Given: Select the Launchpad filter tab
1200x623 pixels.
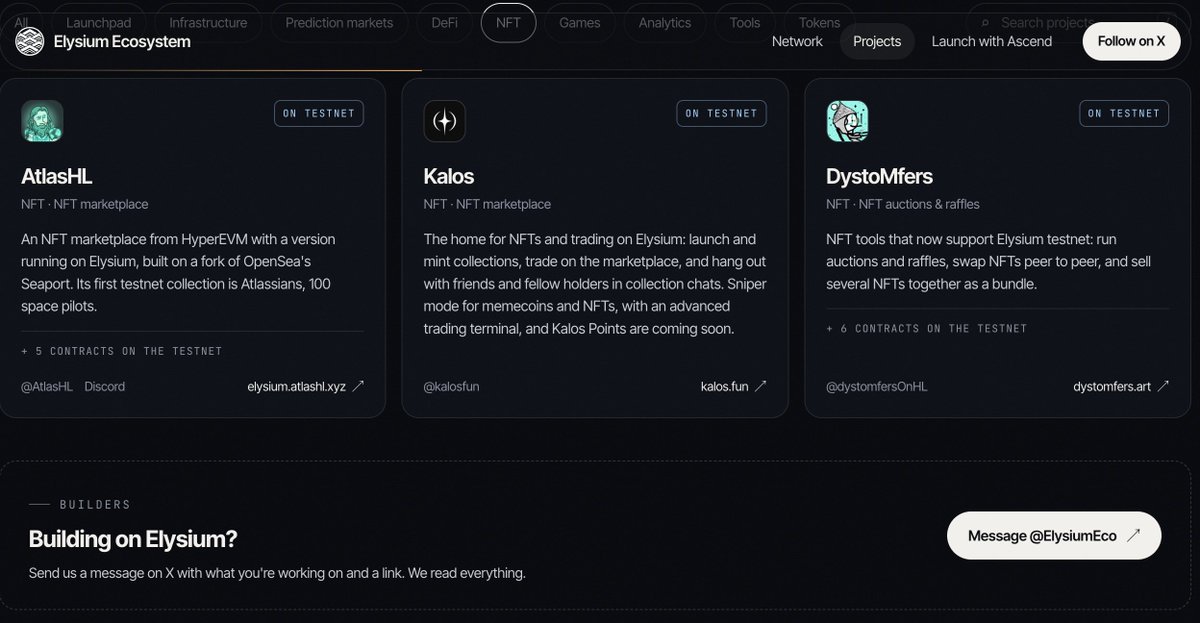Looking at the screenshot, I should [98, 22].
